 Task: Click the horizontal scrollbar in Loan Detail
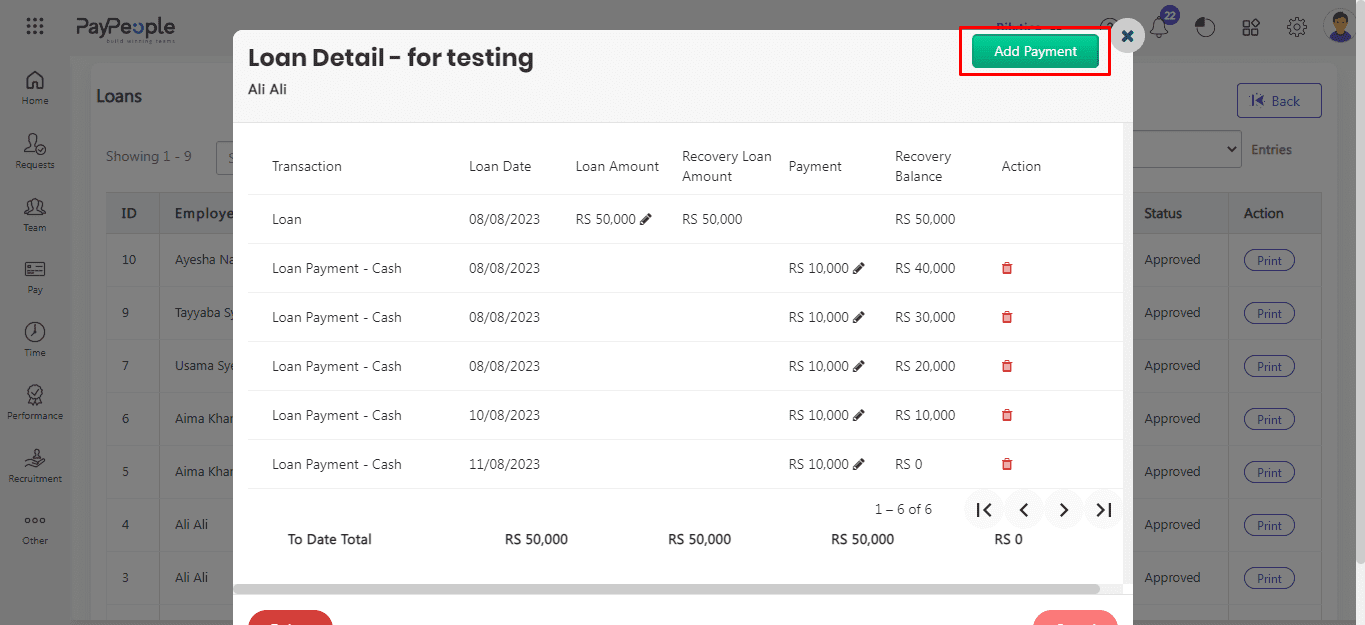666,589
